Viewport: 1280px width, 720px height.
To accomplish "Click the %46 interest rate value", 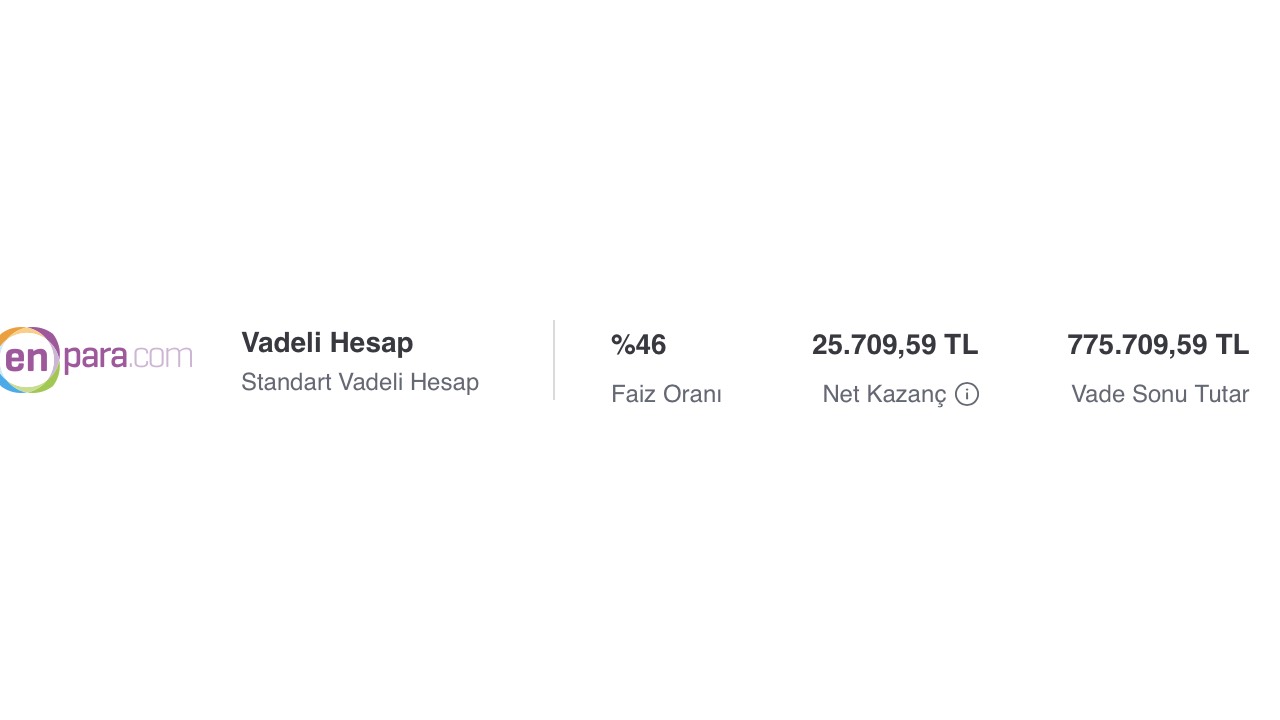I will (x=639, y=345).
